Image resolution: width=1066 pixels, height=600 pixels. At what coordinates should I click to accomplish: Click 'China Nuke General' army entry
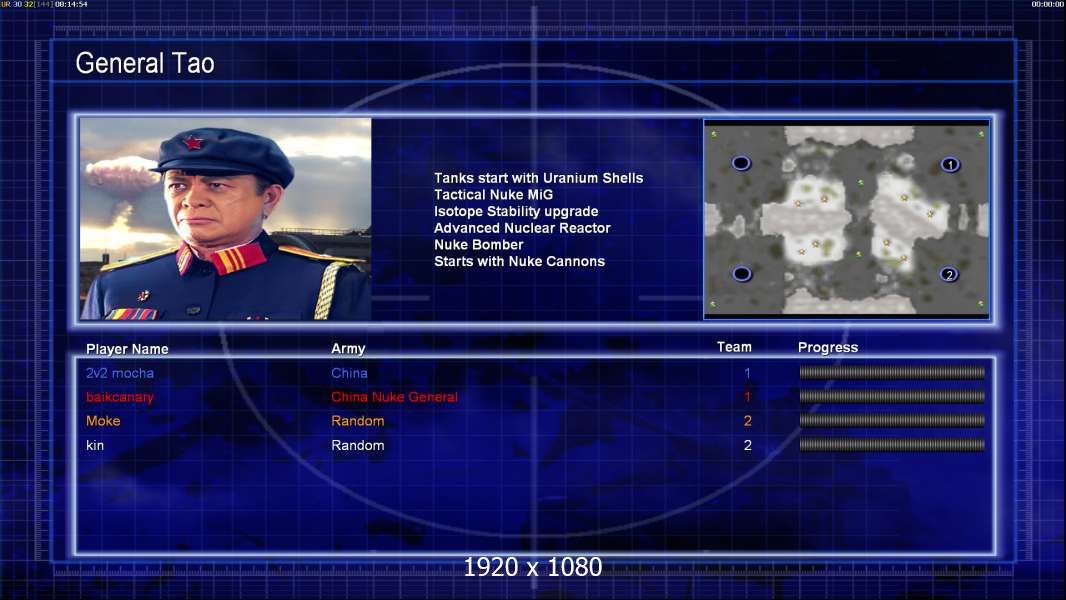coord(394,397)
